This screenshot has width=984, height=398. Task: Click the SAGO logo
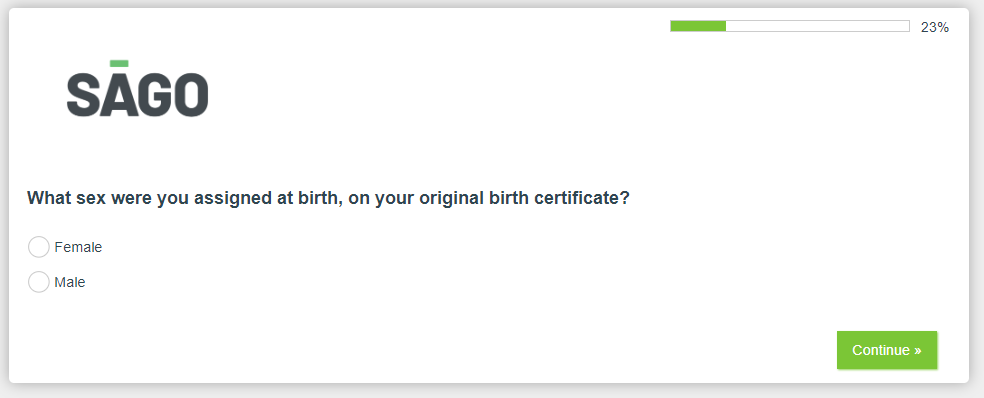[137, 89]
